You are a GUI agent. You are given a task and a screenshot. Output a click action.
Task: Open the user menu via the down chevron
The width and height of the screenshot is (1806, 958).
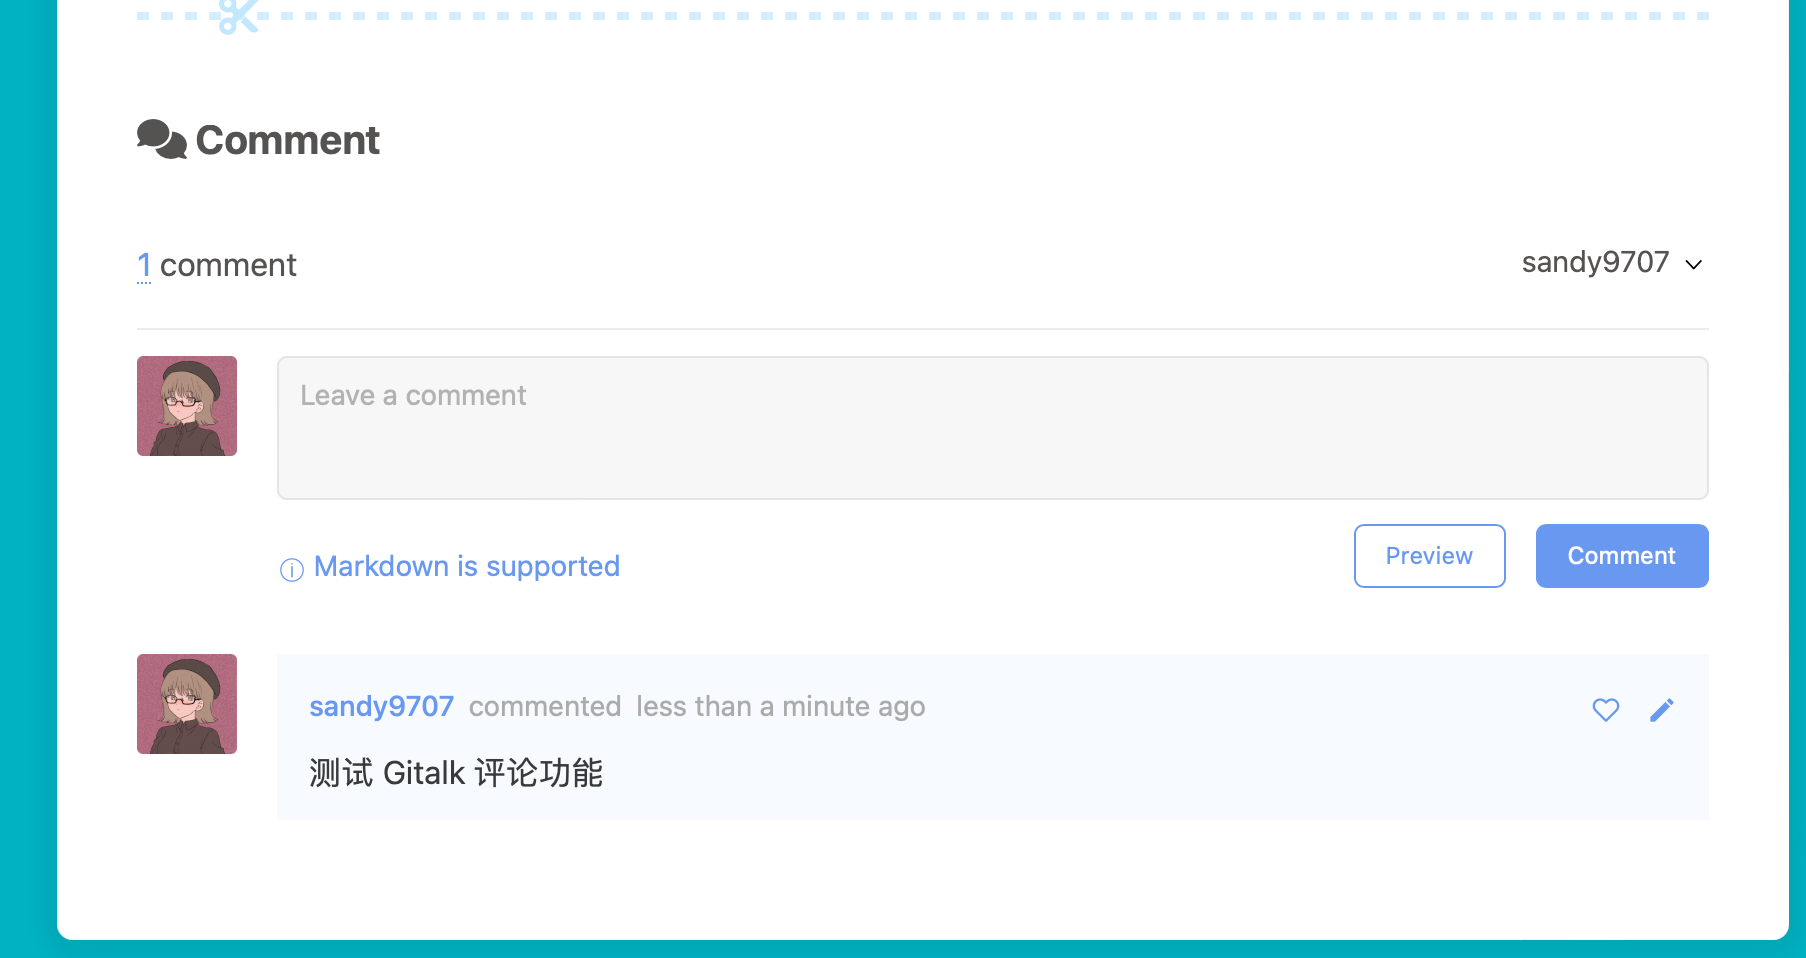coord(1693,265)
